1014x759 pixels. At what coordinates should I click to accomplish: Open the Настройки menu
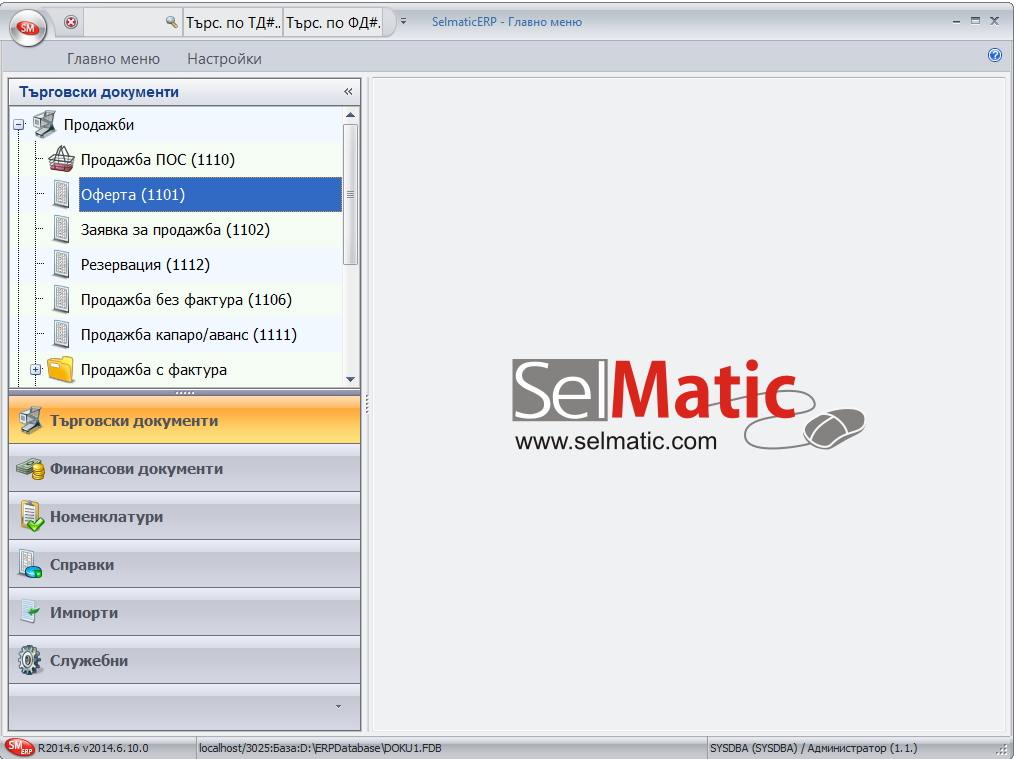point(224,59)
